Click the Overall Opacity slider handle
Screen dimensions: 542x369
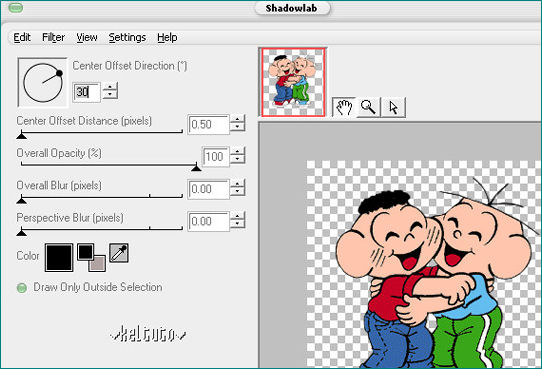click(x=196, y=167)
